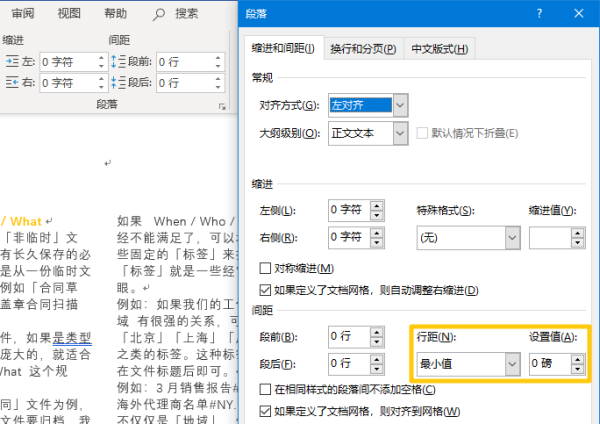Click the dialog help question mark
This screenshot has width=600, height=424.
pos(539,13)
